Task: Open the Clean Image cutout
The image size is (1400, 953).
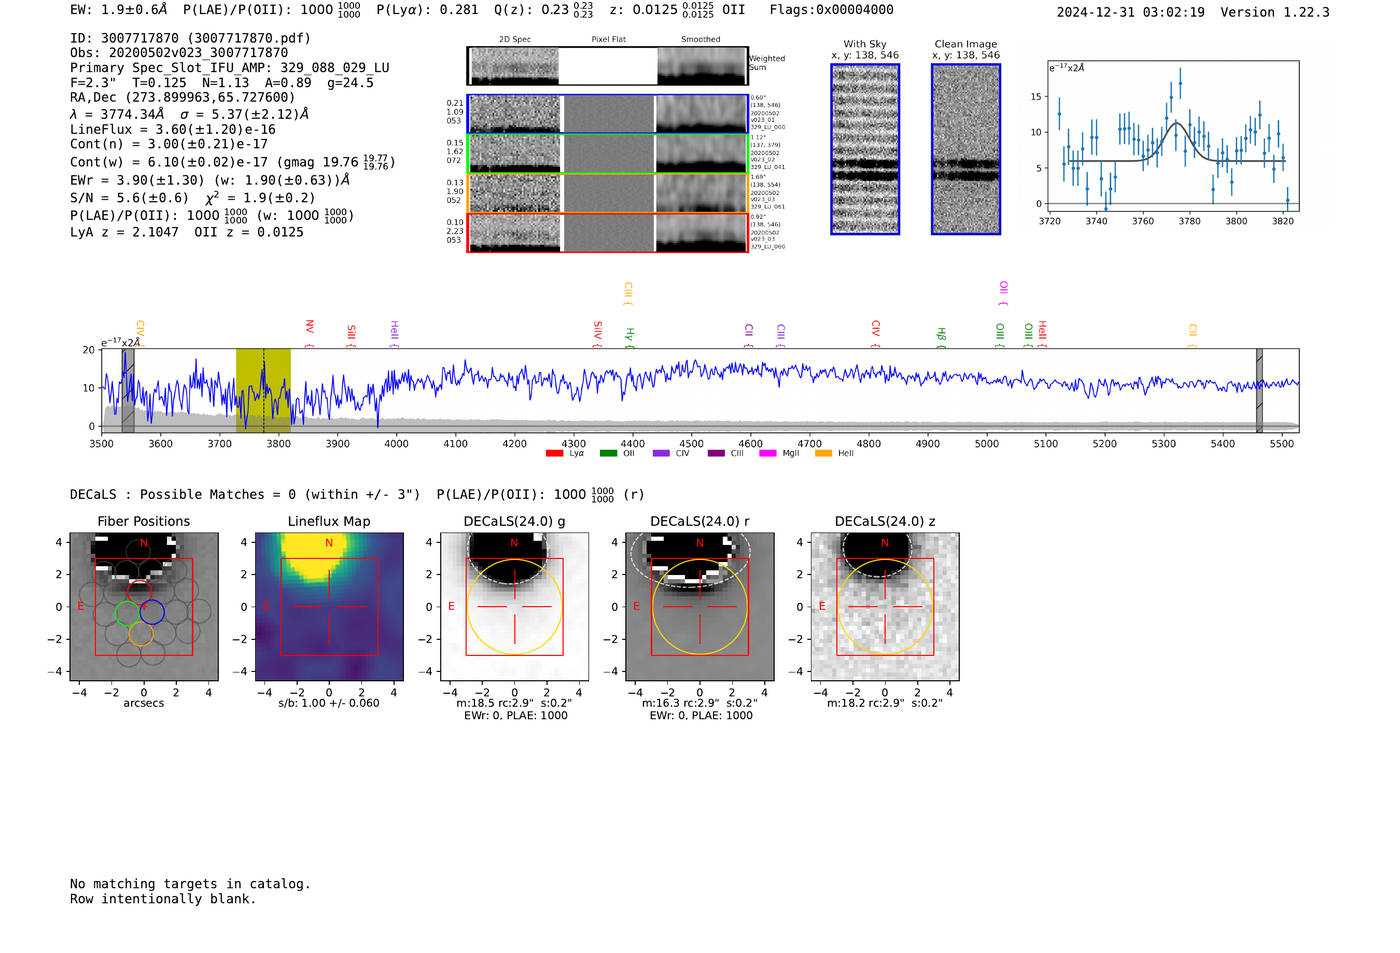Action: coord(966,149)
